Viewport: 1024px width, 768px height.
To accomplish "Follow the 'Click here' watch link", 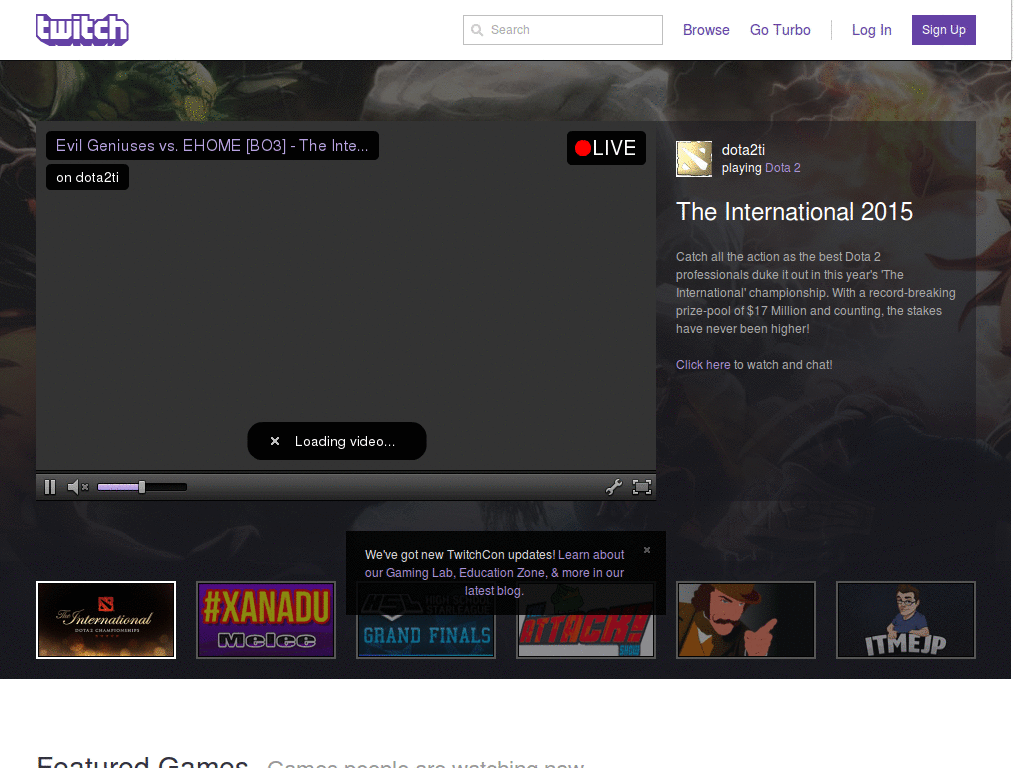I will 703,365.
